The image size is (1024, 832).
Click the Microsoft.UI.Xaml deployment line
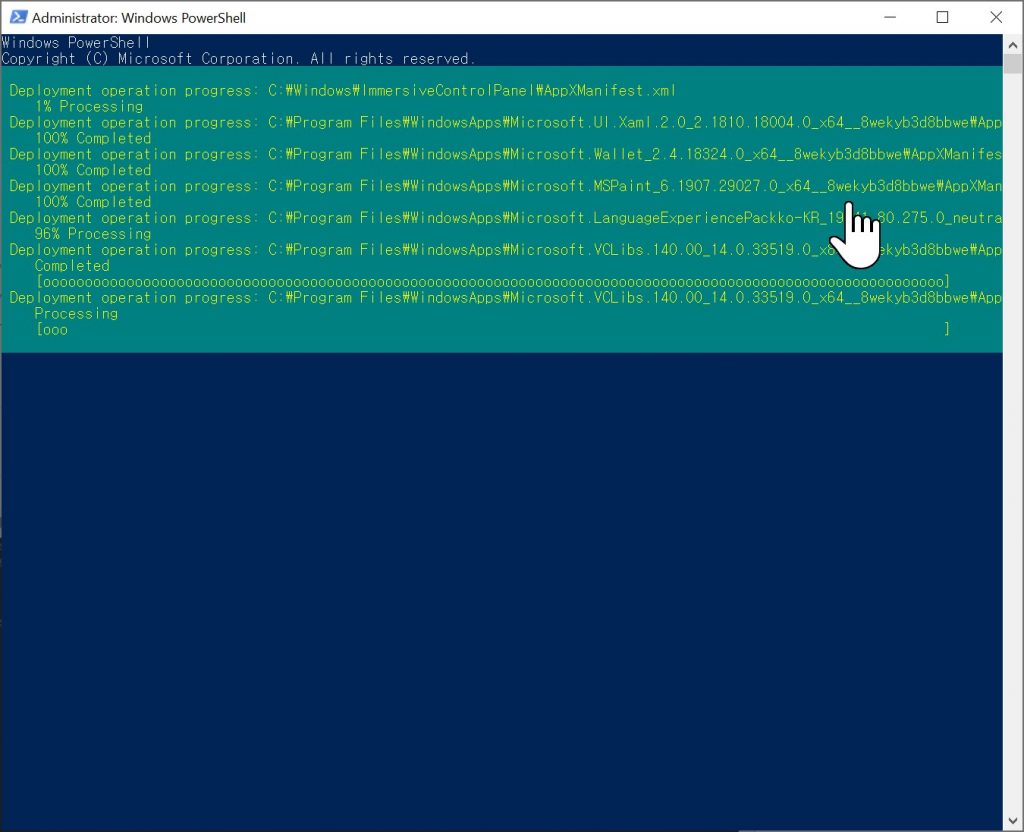pyautogui.click(x=500, y=122)
